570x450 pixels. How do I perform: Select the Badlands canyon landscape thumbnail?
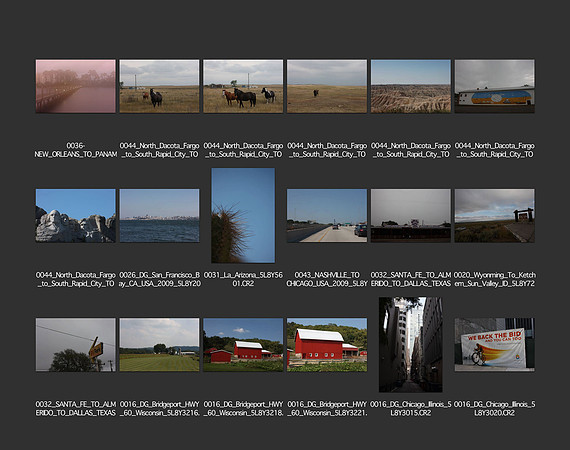411,86
